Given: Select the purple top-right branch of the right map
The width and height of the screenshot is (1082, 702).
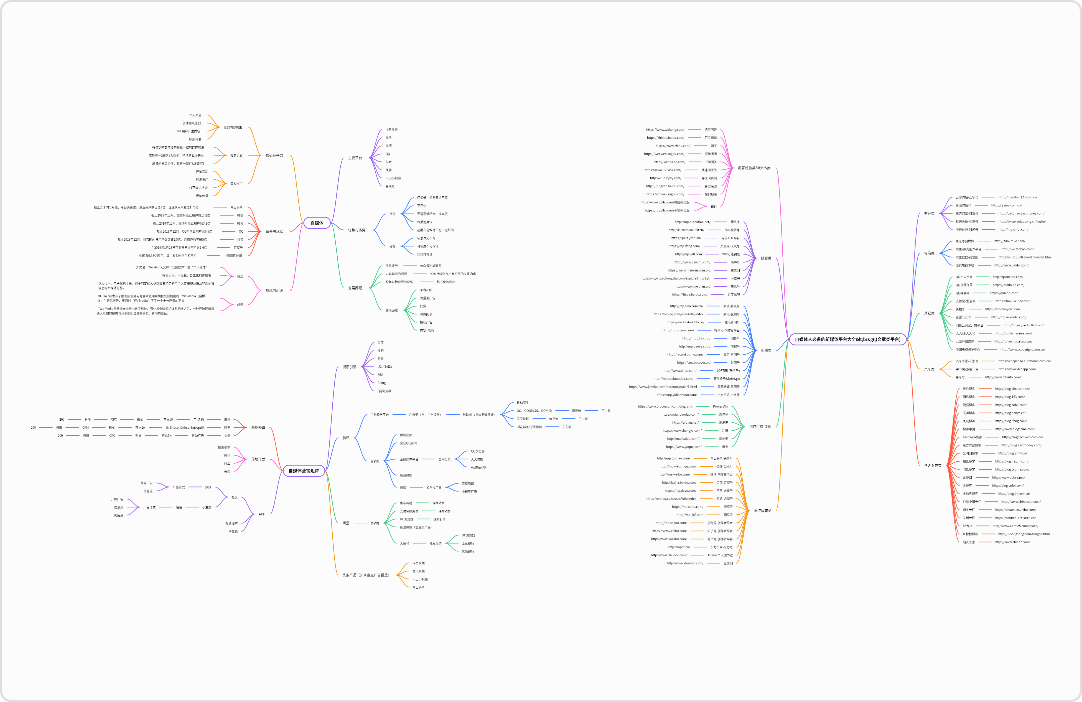Looking at the screenshot, I should coord(929,213).
